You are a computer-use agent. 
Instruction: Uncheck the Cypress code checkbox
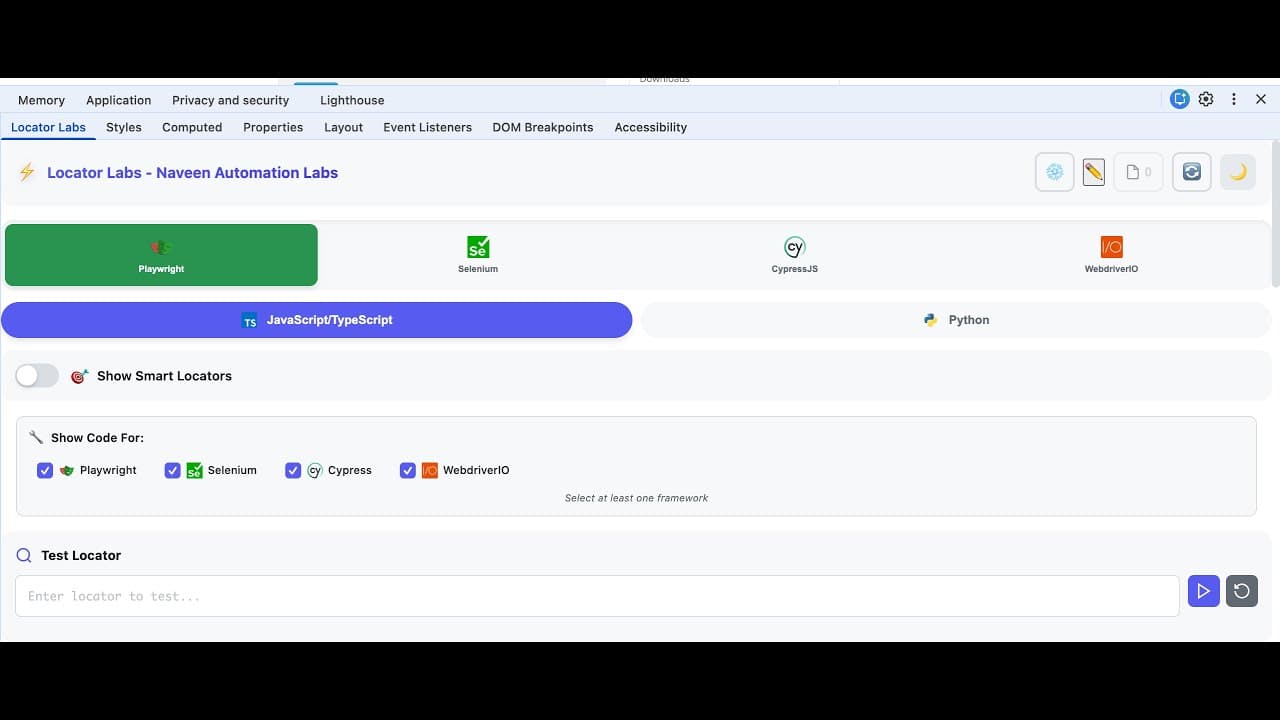pyautogui.click(x=293, y=470)
